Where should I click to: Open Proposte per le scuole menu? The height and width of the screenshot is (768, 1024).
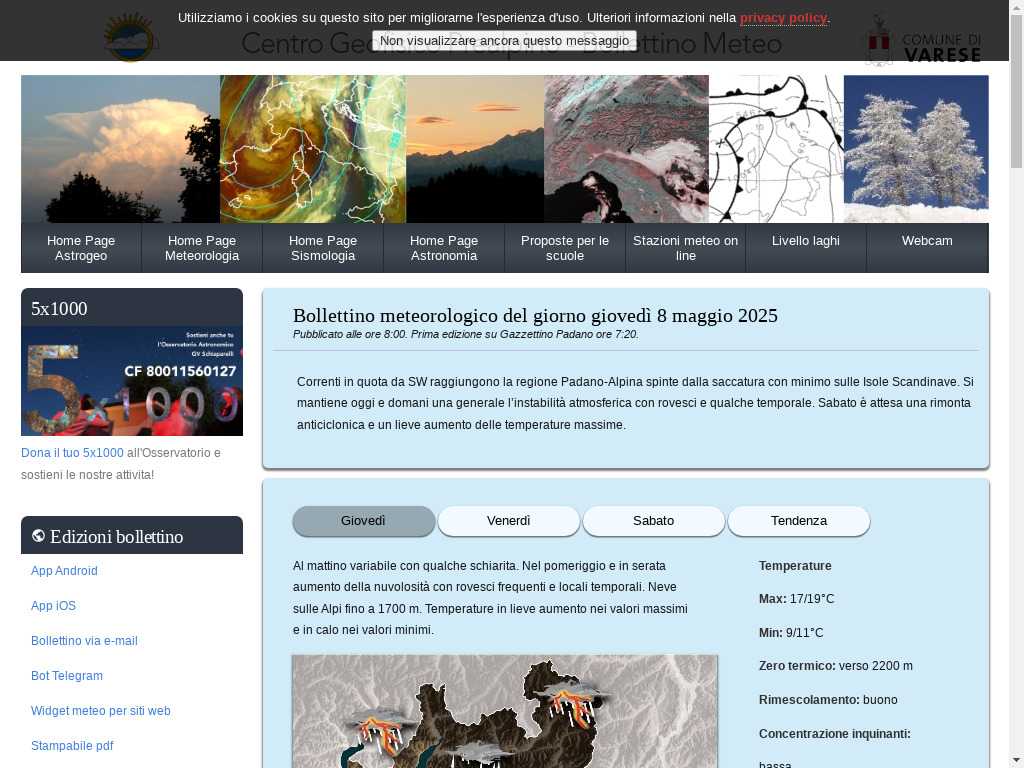(x=565, y=248)
